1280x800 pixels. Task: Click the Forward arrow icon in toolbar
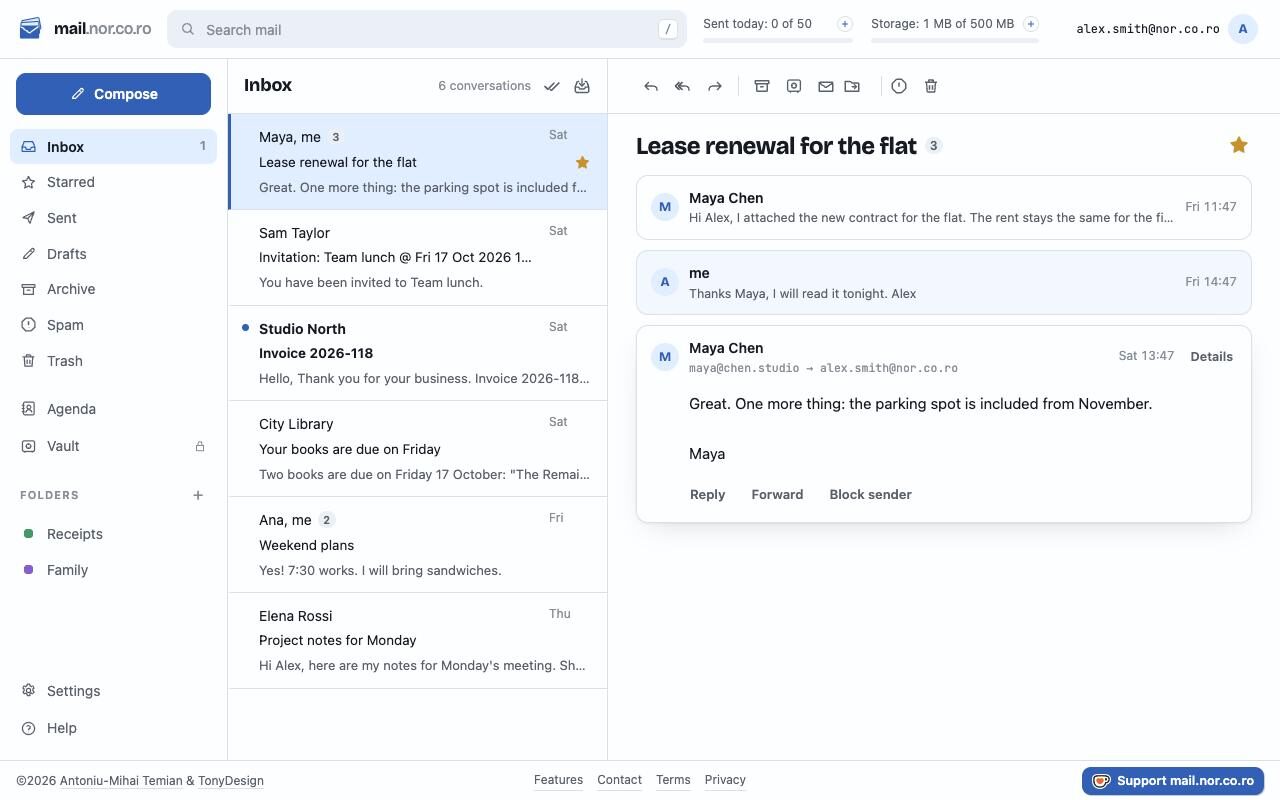pos(715,86)
